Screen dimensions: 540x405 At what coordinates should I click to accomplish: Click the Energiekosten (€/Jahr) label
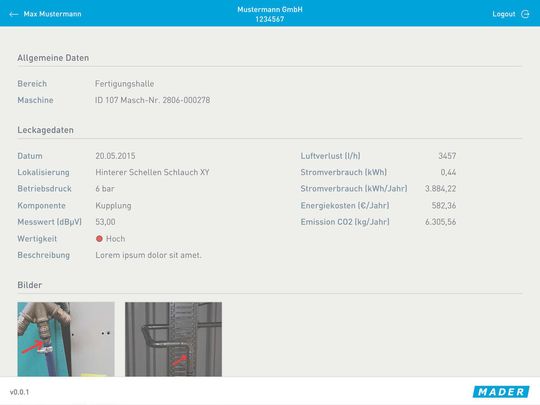click(345, 206)
